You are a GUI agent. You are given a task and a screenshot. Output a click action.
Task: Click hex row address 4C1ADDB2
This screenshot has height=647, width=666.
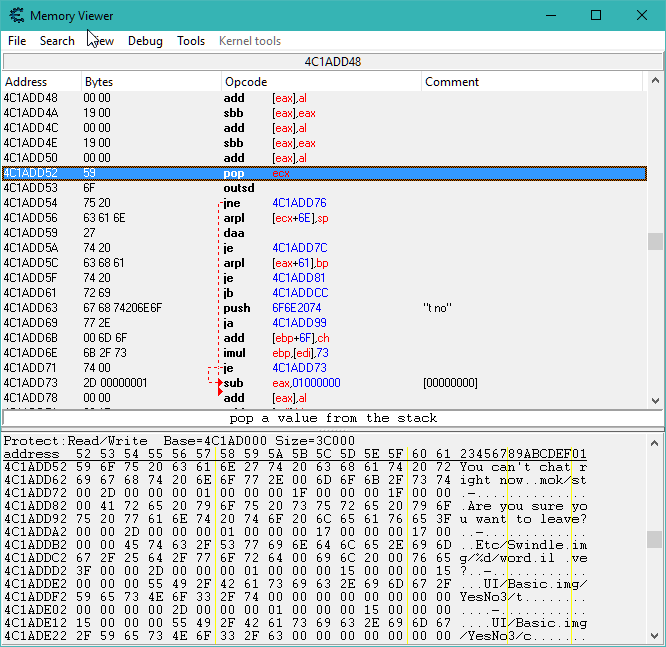click(35, 545)
